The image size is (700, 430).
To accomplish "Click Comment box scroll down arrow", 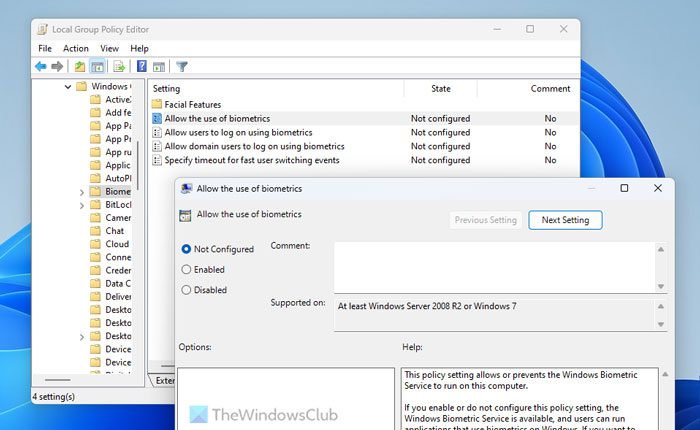I will [x=661, y=286].
